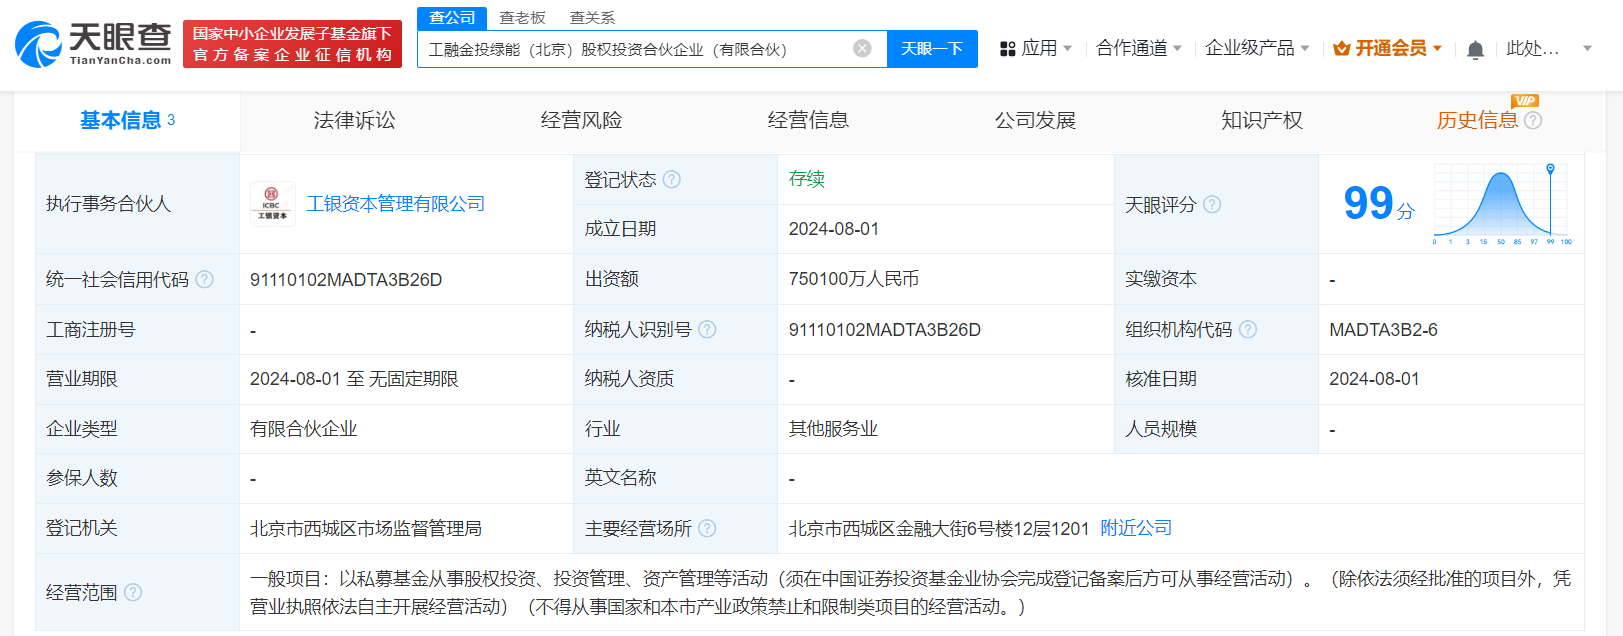This screenshot has width=1623, height=636.
Task: Click the help icon next to 纳税人识别号
Action: pyautogui.click(x=707, y=329)
